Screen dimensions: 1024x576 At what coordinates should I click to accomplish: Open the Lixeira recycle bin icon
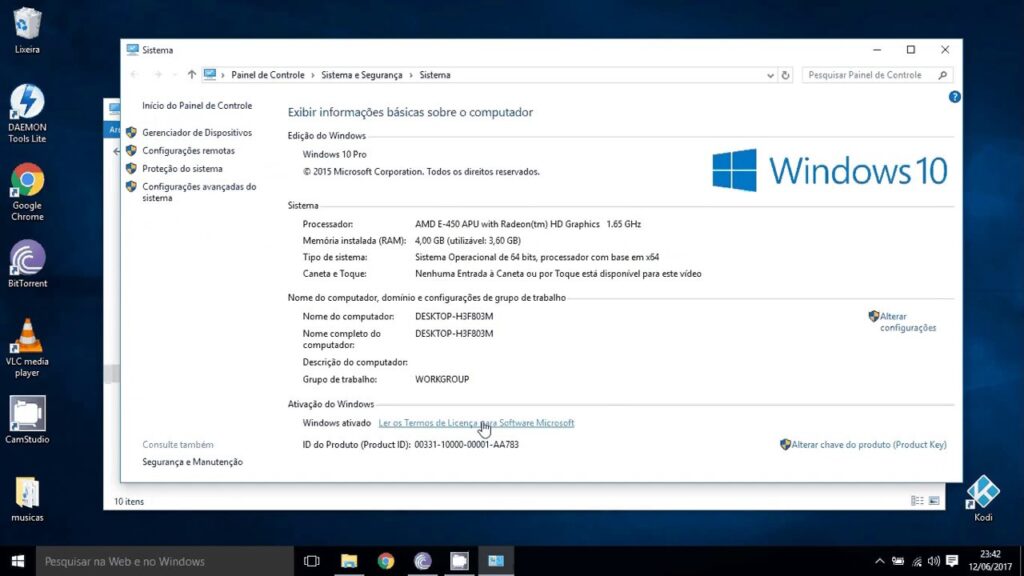click(x=27, y=30)
